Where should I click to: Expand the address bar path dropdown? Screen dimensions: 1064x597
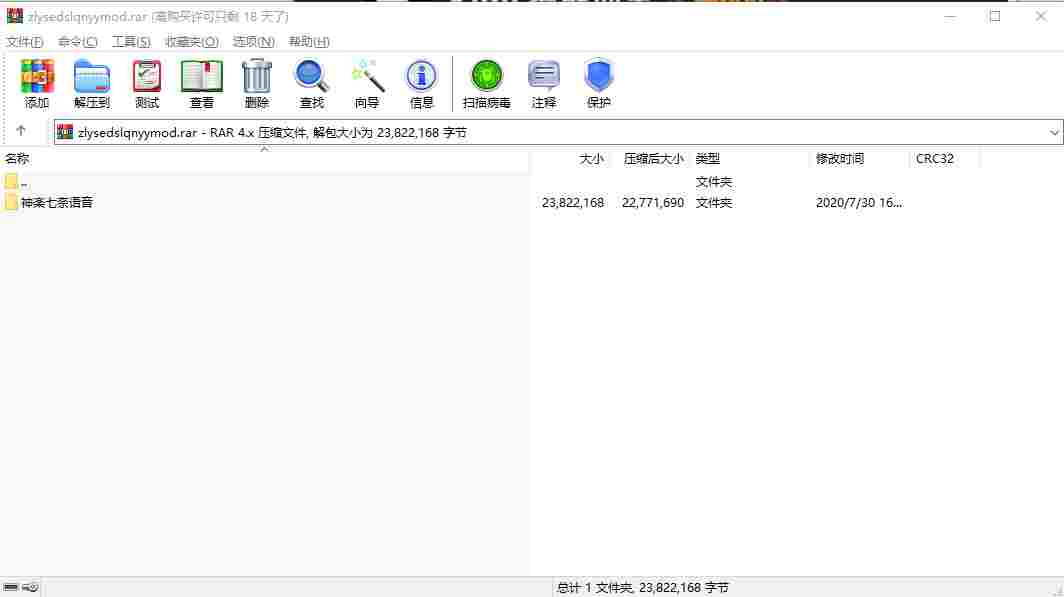tap(1054, 132)
